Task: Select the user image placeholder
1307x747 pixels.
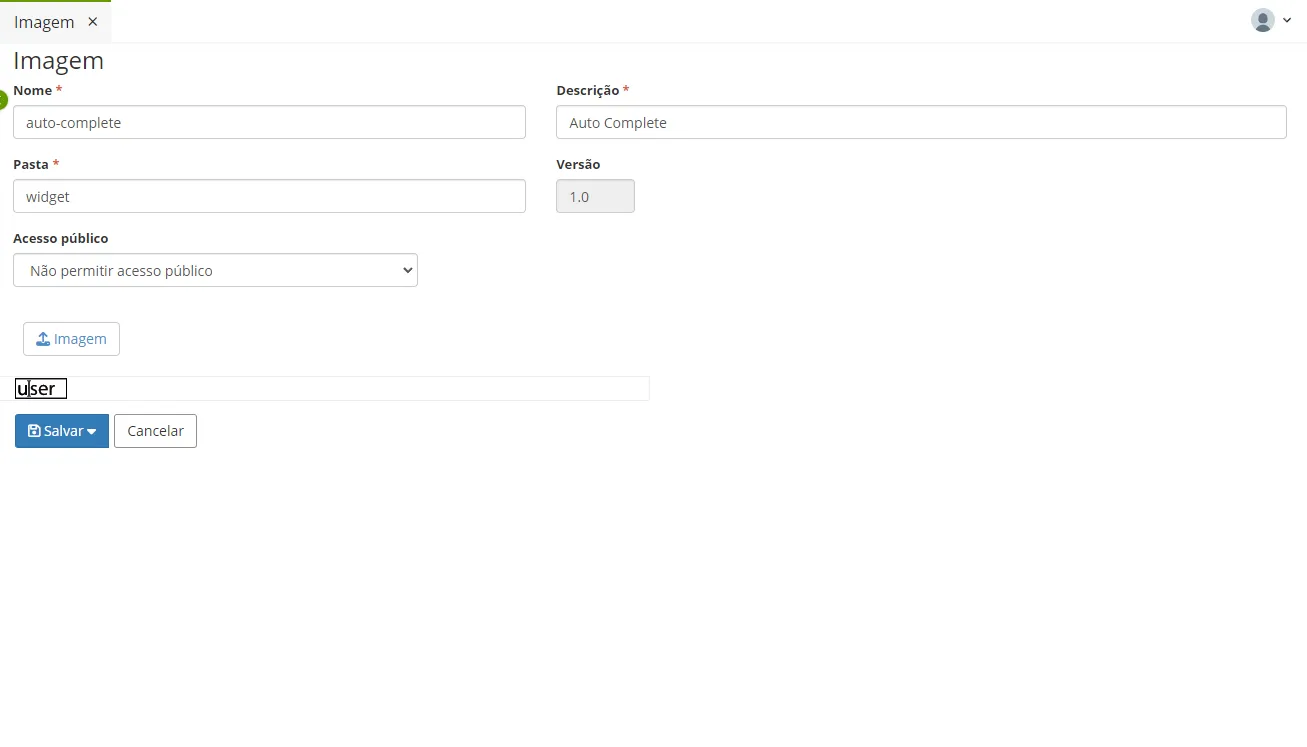Action: pos(41,389)
